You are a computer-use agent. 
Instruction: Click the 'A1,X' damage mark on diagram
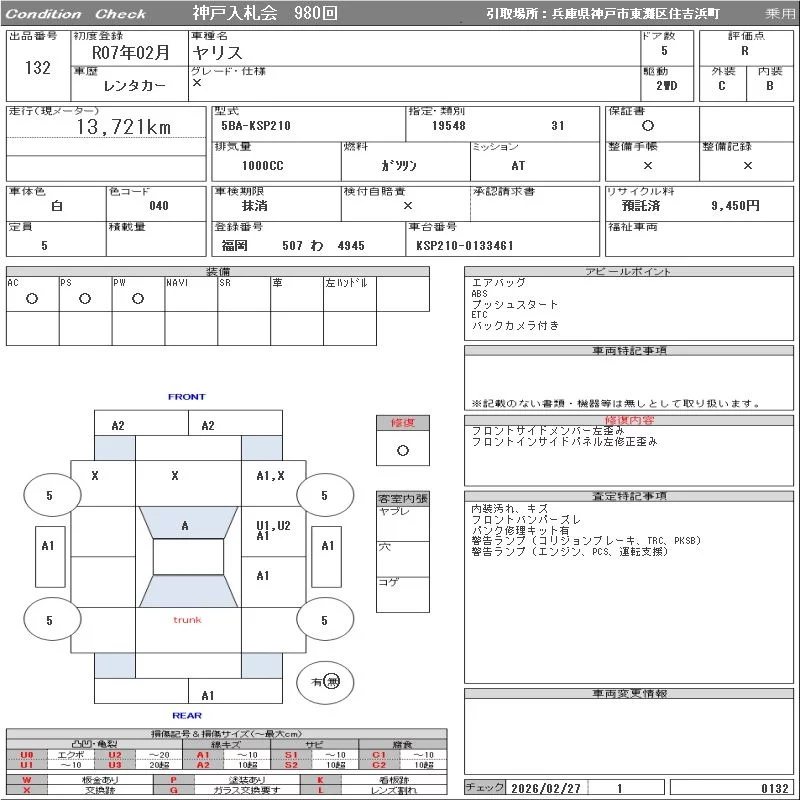pyautogui.click(x=270, y=476)
